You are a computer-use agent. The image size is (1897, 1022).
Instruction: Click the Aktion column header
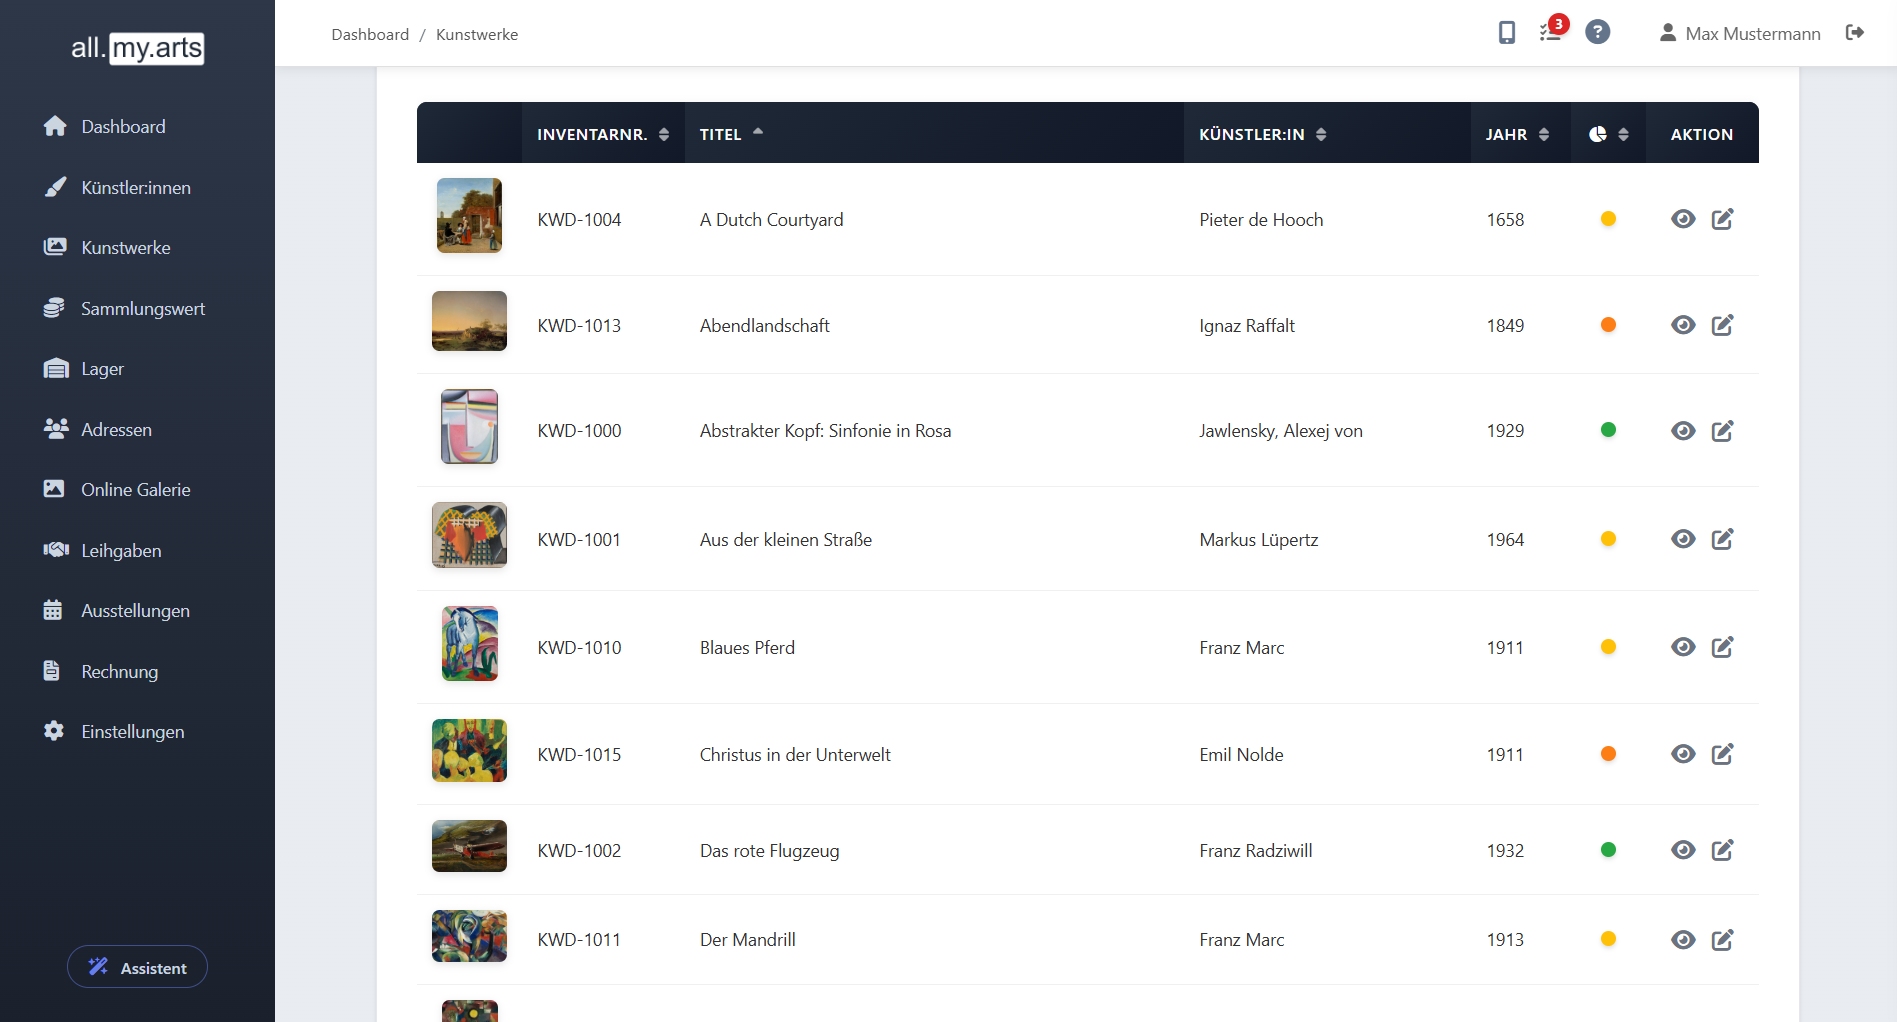pos(1701,134)
